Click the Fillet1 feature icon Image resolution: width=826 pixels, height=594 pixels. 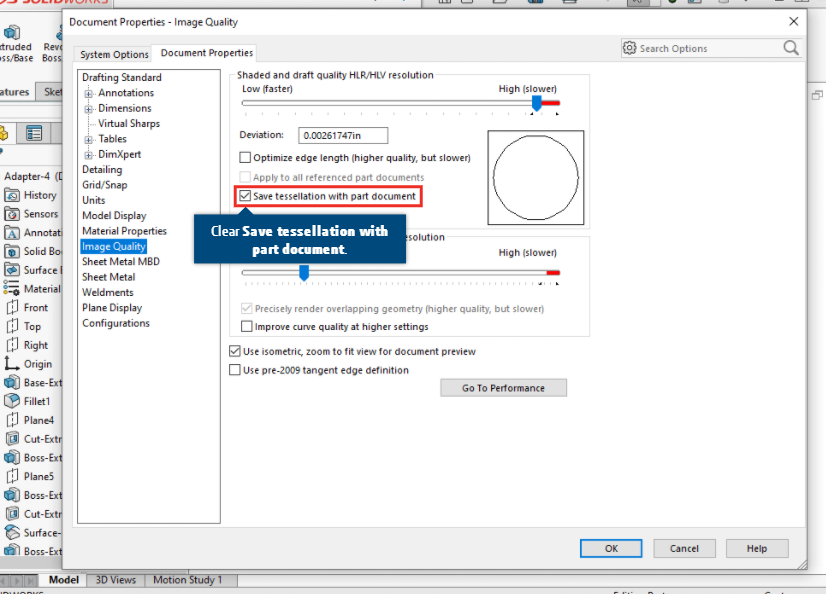point(12,401)
